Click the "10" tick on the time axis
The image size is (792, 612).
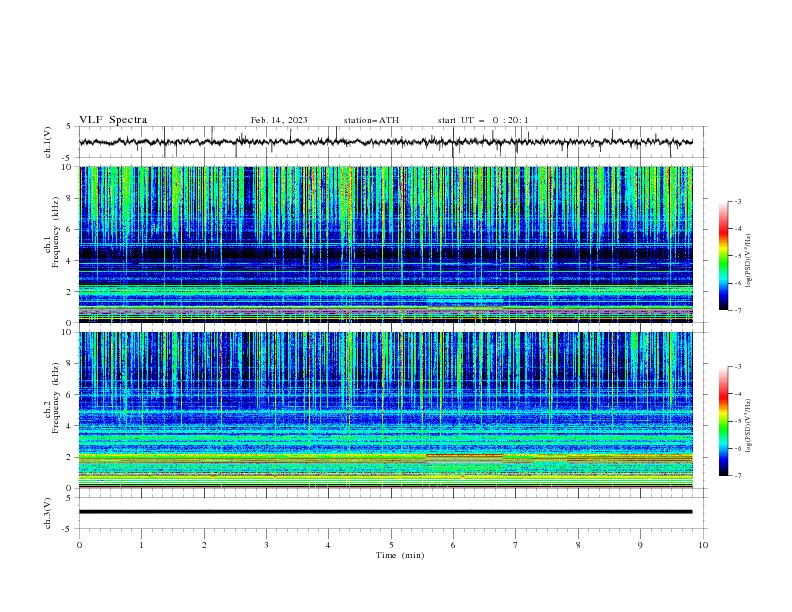[x=703, y=545]
